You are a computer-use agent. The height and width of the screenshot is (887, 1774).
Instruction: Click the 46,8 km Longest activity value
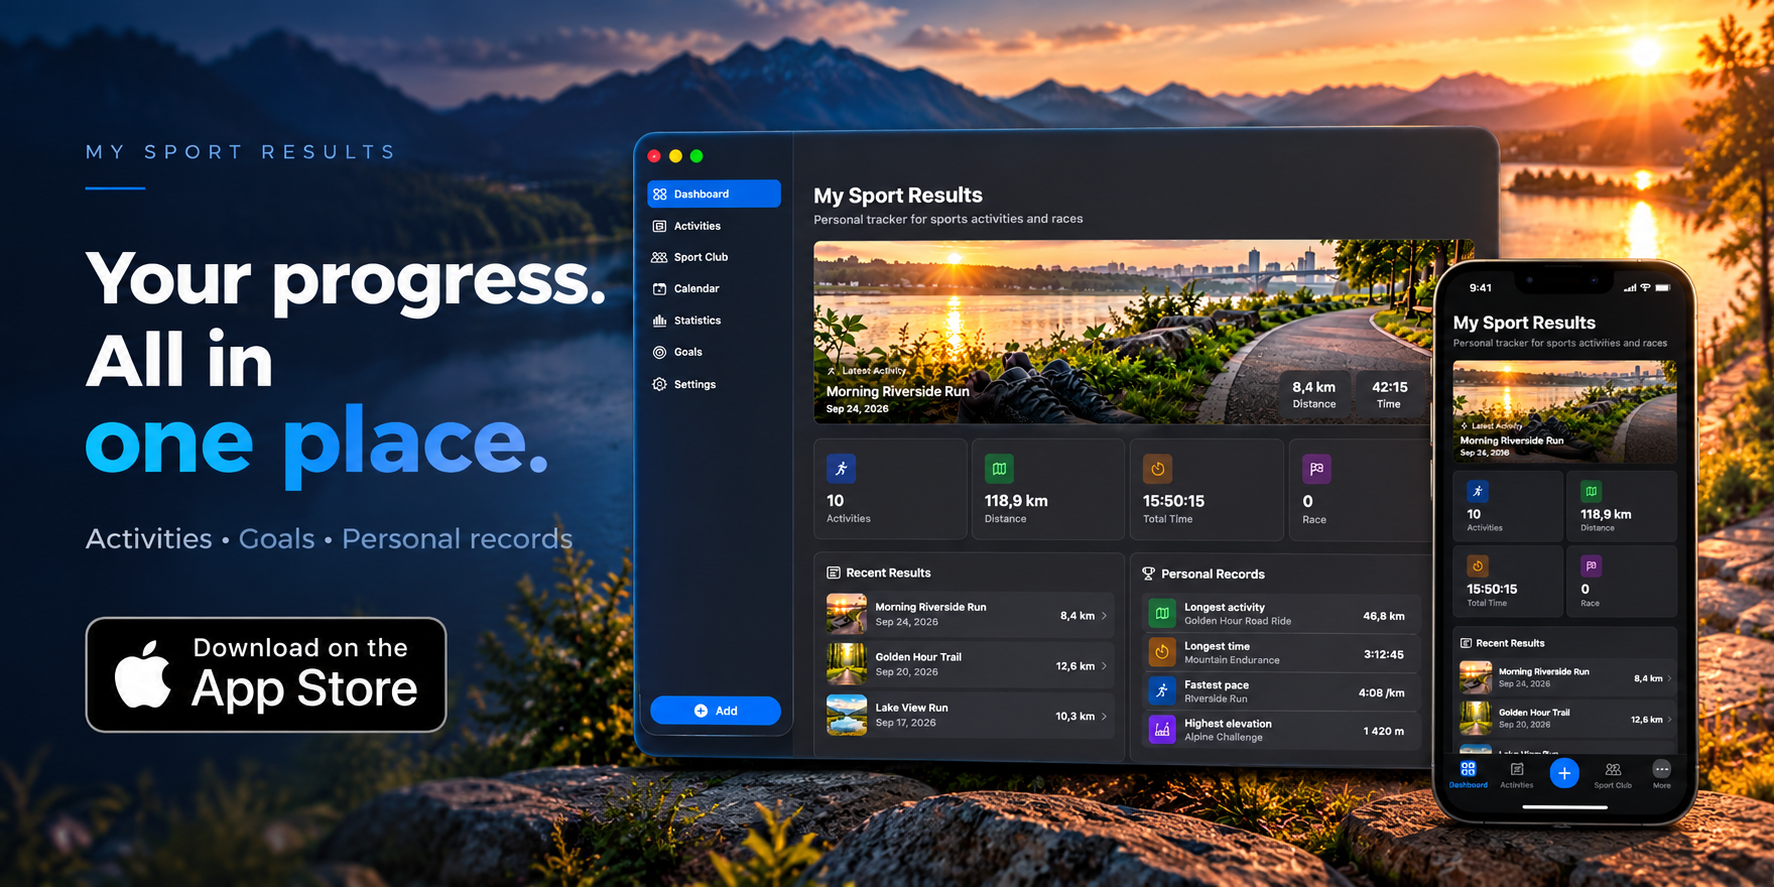1384,616
